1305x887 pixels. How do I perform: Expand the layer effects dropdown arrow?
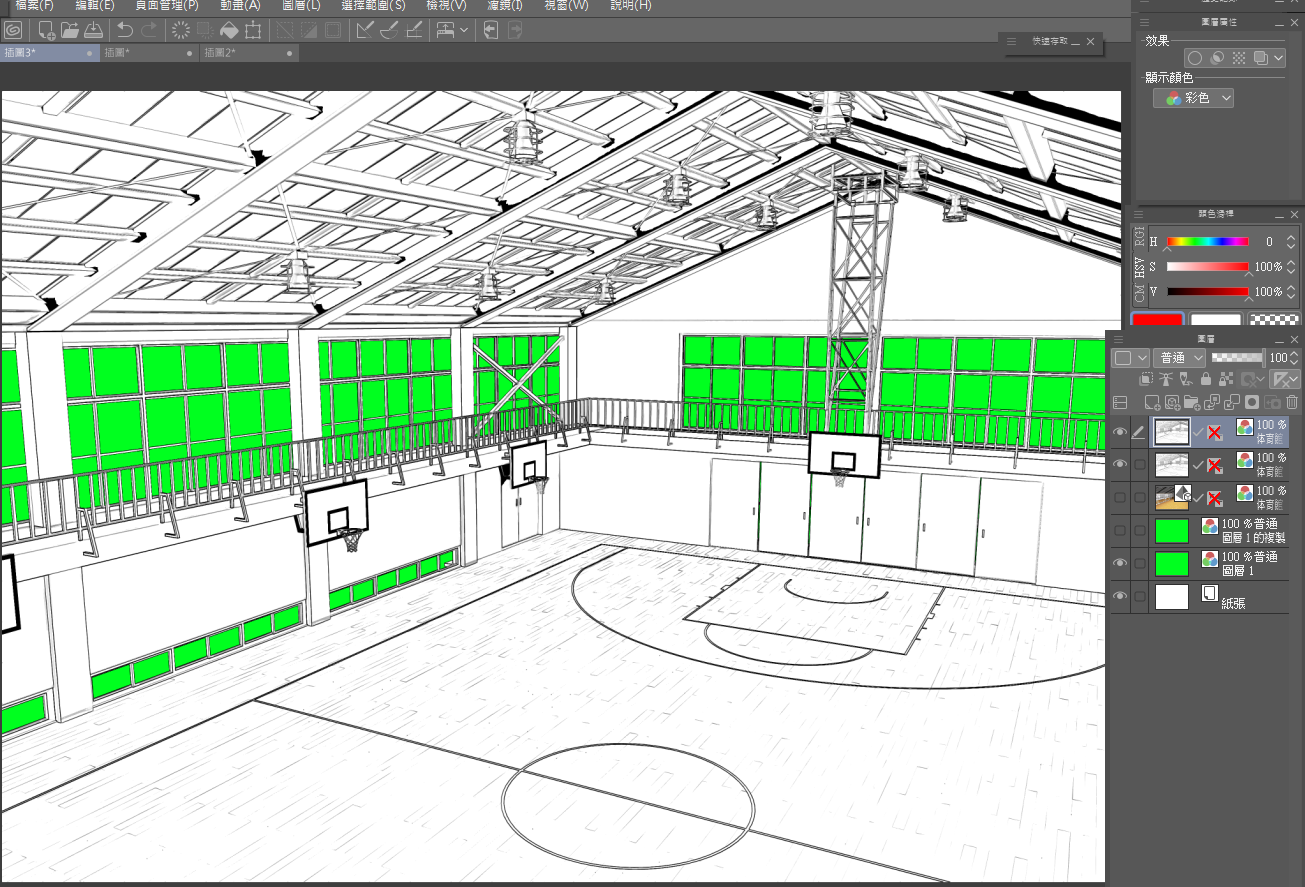pos(1279,58)
